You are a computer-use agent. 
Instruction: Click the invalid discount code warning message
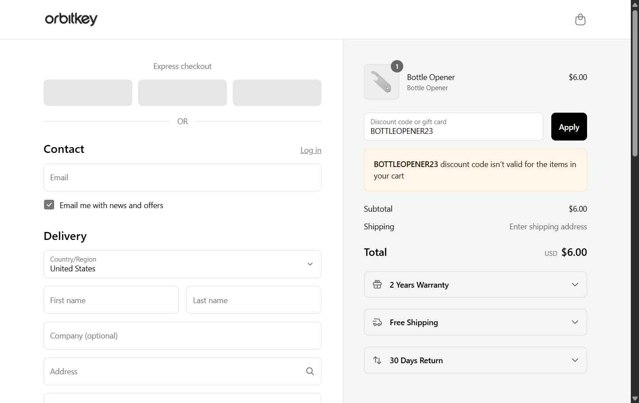[475, 170]
